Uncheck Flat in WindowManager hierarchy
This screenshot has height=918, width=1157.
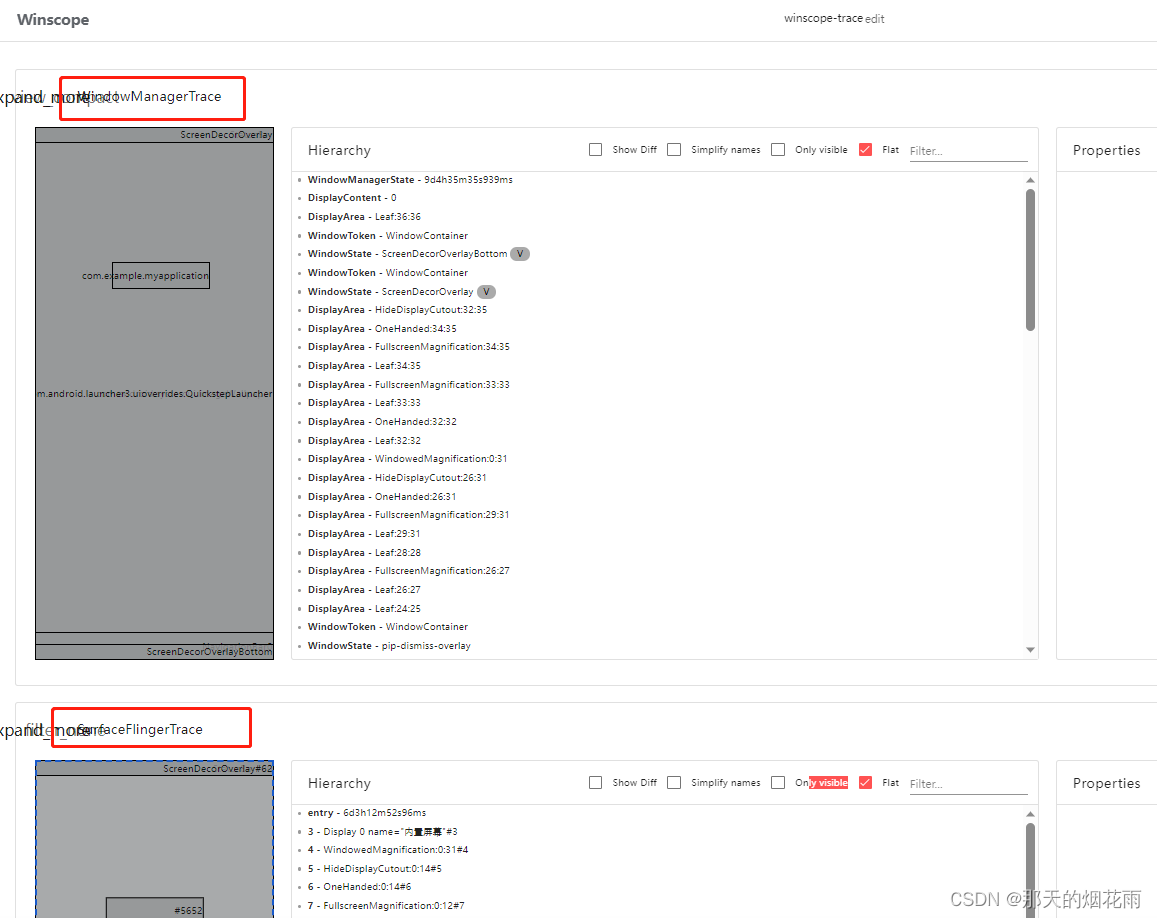click(865, 149)
